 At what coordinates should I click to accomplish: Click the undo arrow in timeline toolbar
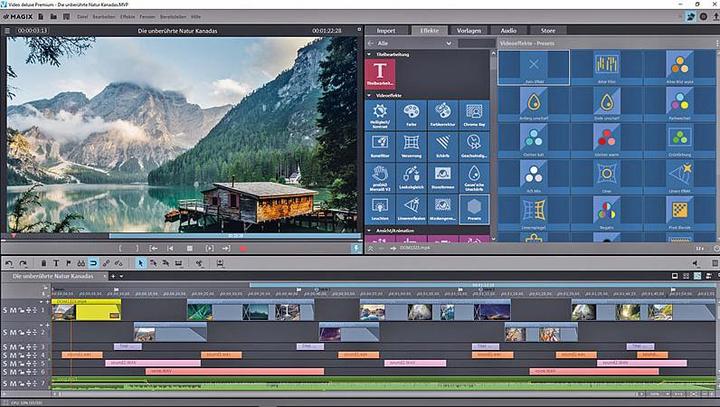click(x=9, y=263)
